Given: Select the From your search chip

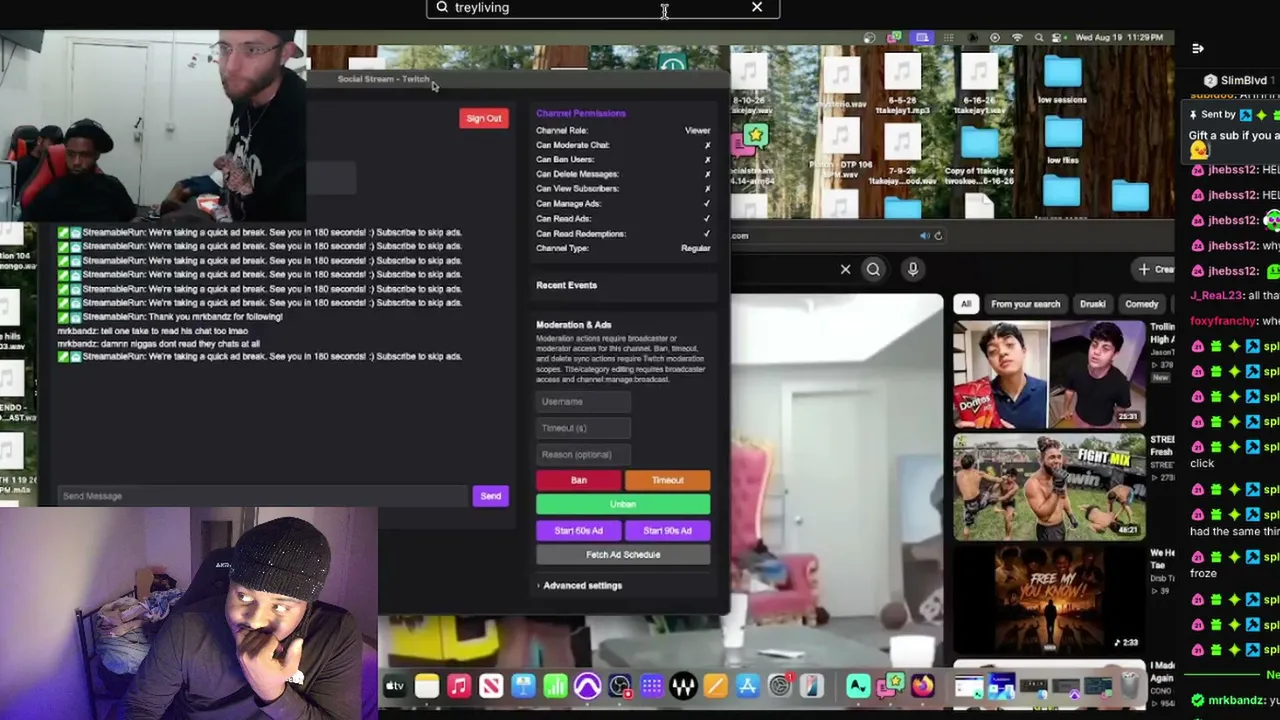Looking at the screenshot, I should click(1025, 304).
